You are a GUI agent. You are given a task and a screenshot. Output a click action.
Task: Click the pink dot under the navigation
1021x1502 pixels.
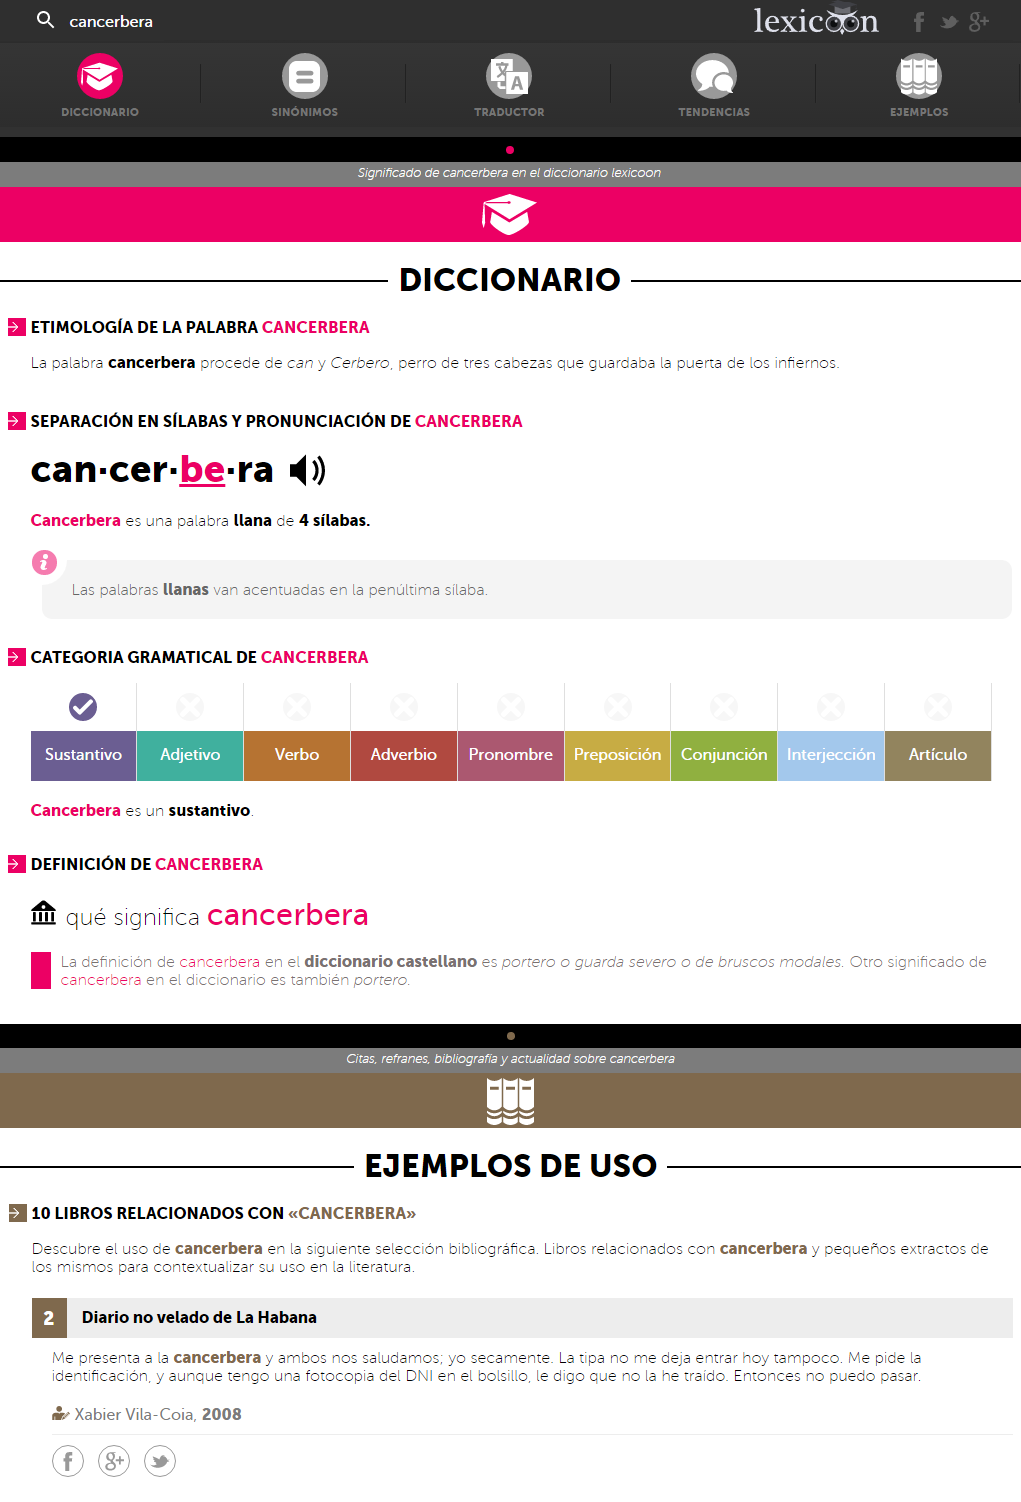coord(510,150)
